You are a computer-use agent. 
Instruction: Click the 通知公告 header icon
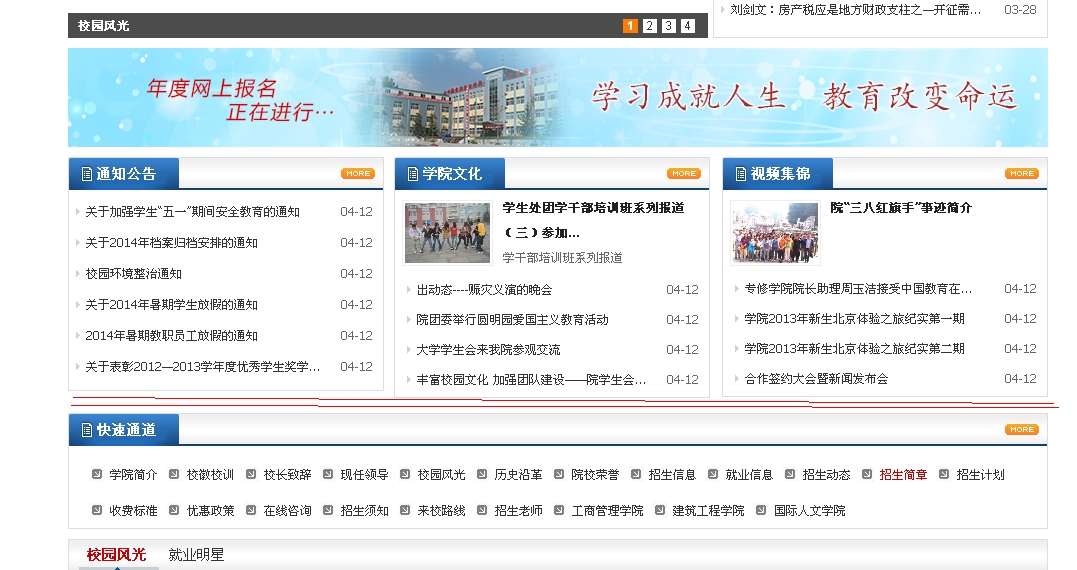click(85, 174)
